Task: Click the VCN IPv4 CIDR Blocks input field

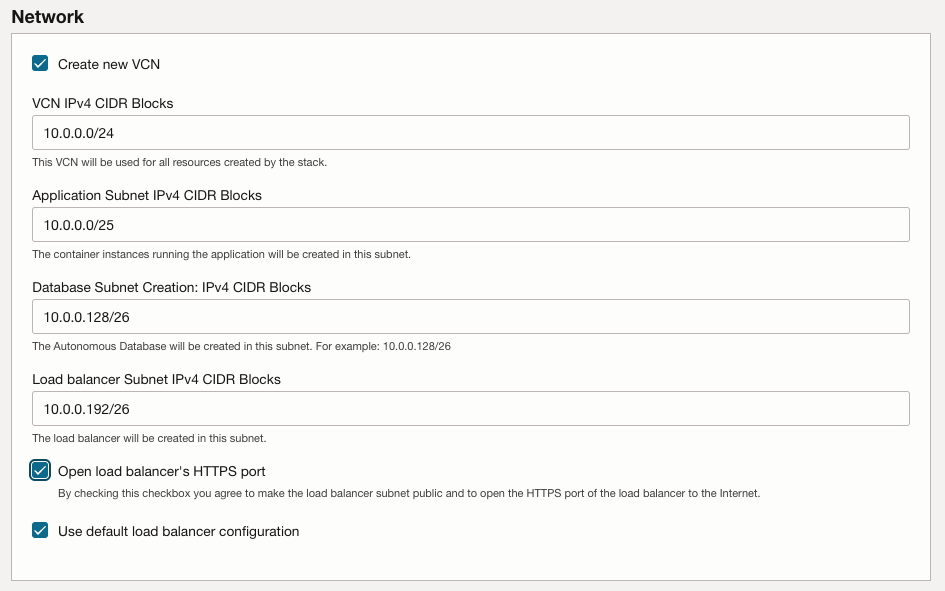Action: (x=471, y=133)
